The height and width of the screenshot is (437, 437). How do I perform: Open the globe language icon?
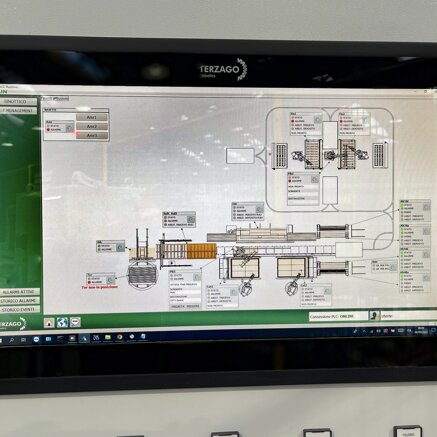(x=62, y=322)
